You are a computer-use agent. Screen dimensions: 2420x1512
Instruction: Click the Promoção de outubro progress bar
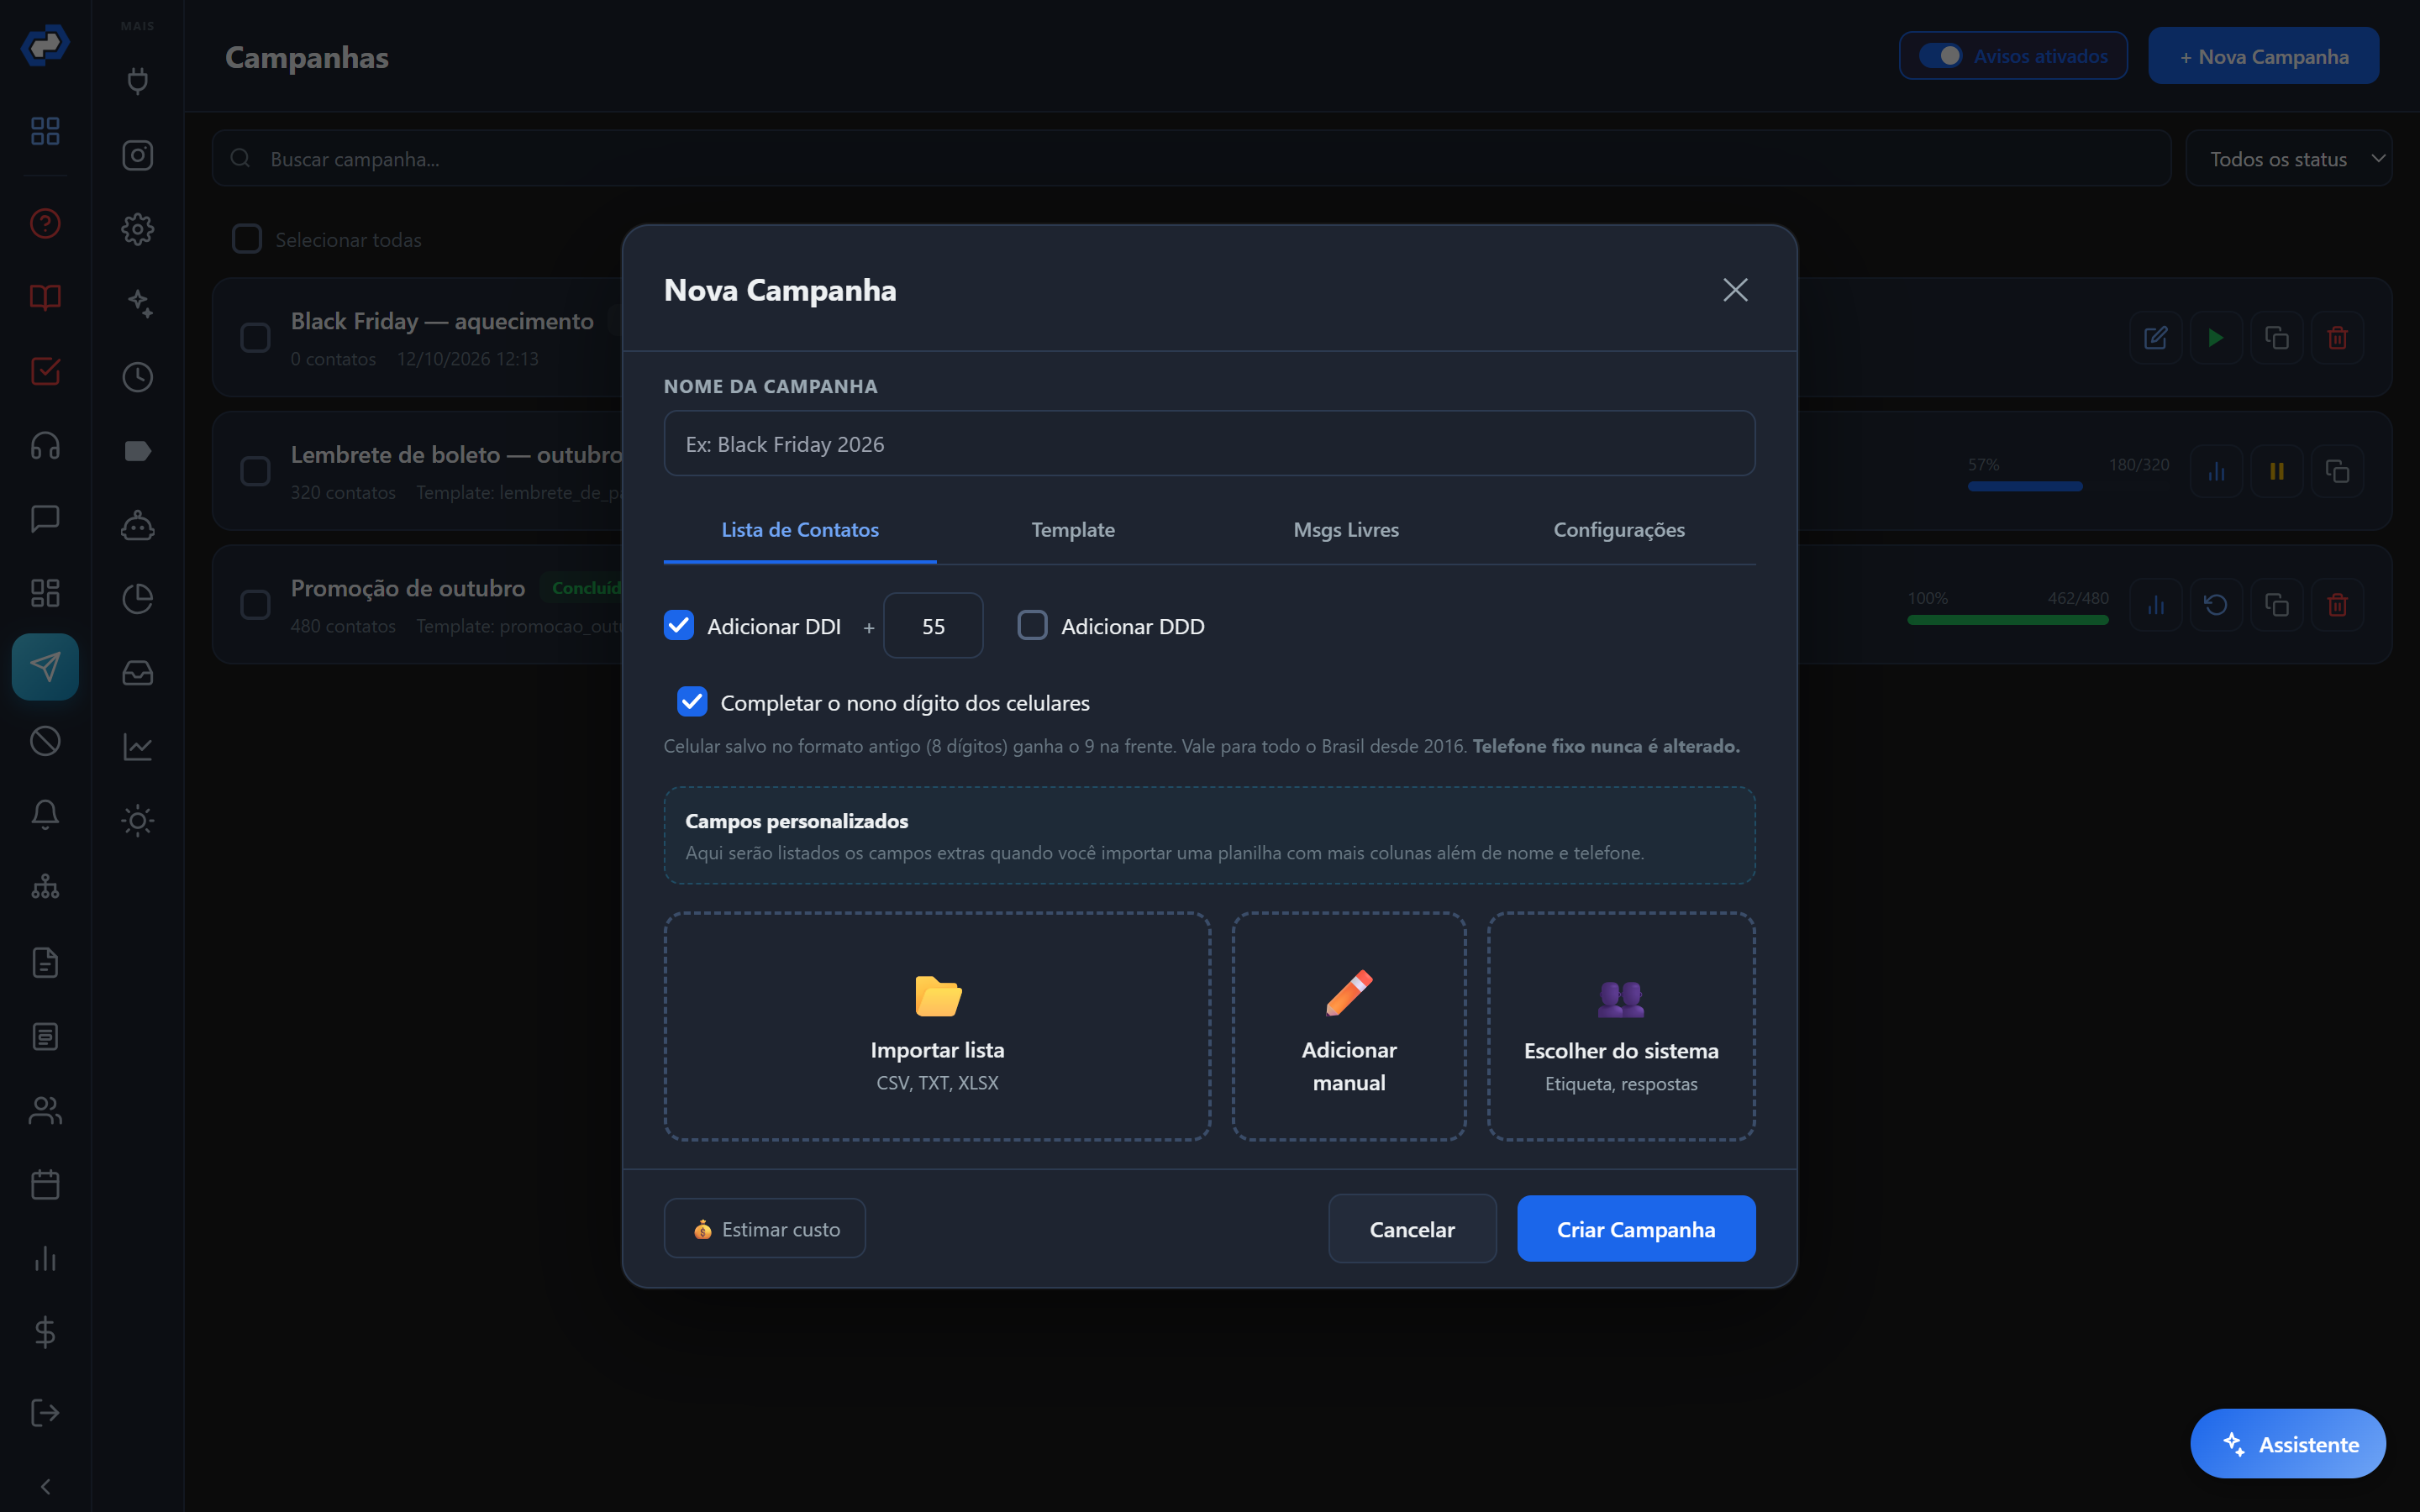pyautogui.click(x=2008, y=620)
